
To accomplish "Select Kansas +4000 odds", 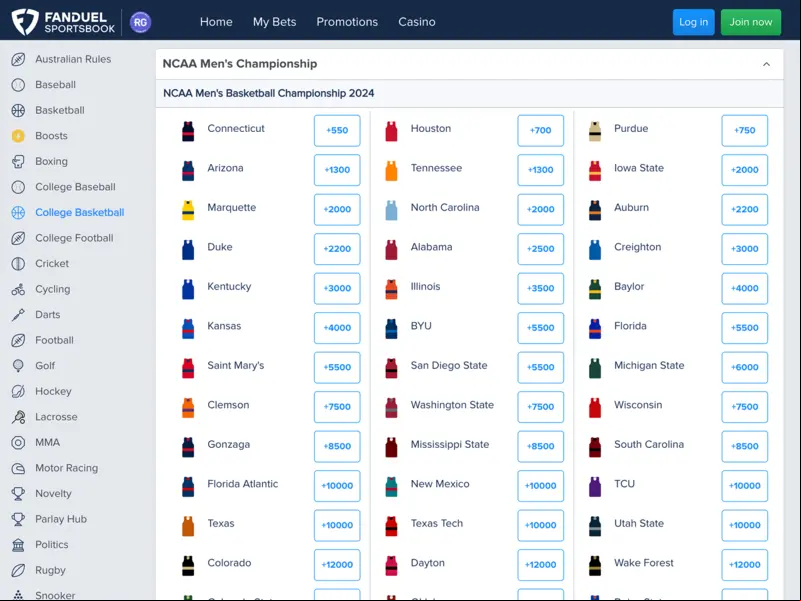I will (337, 328).
